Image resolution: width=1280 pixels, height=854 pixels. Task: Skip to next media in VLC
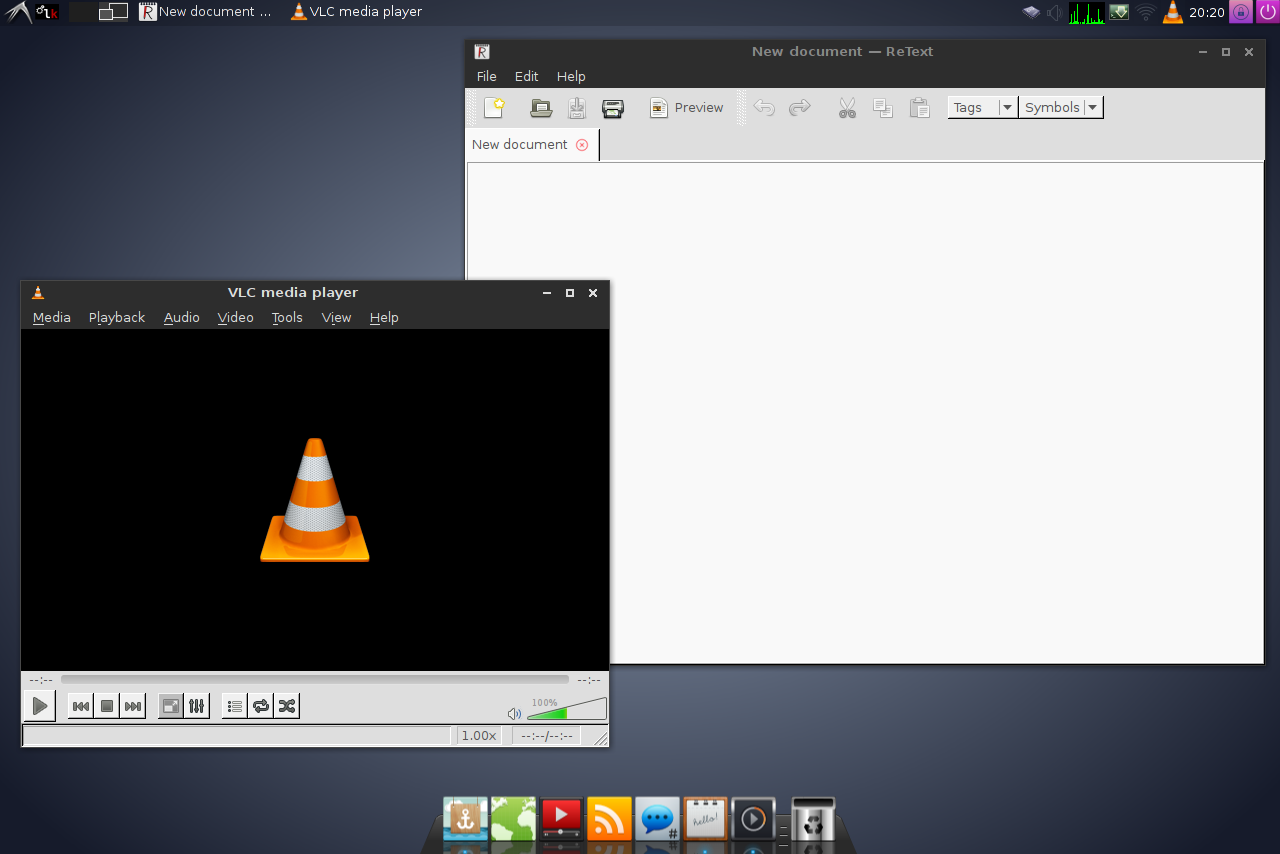[133, 706]
